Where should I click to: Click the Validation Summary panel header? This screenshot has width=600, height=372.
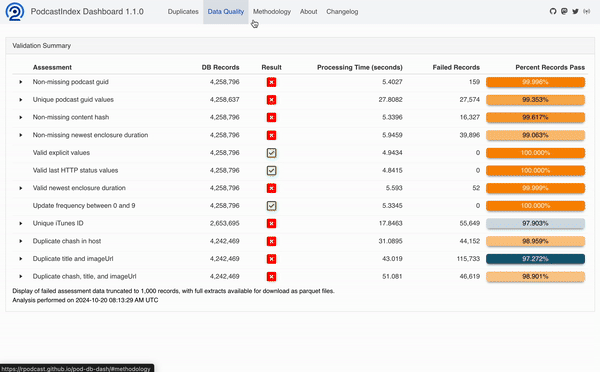pyautogui.click(x=300, y=46)
